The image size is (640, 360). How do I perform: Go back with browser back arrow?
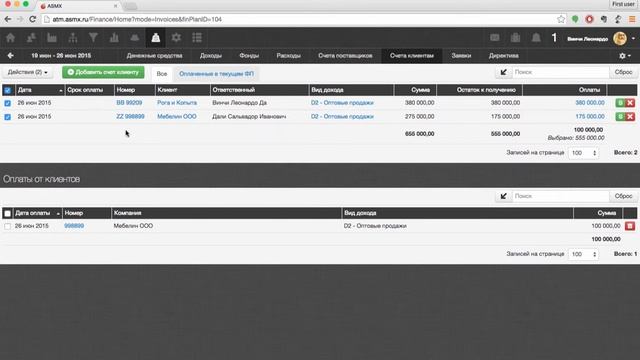click(x=8, y=19)
